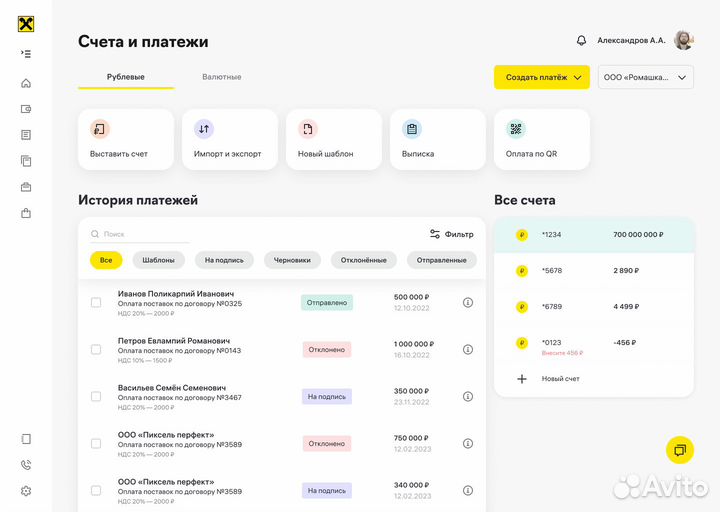Open the yellow chat bubble button

point(680,450)
